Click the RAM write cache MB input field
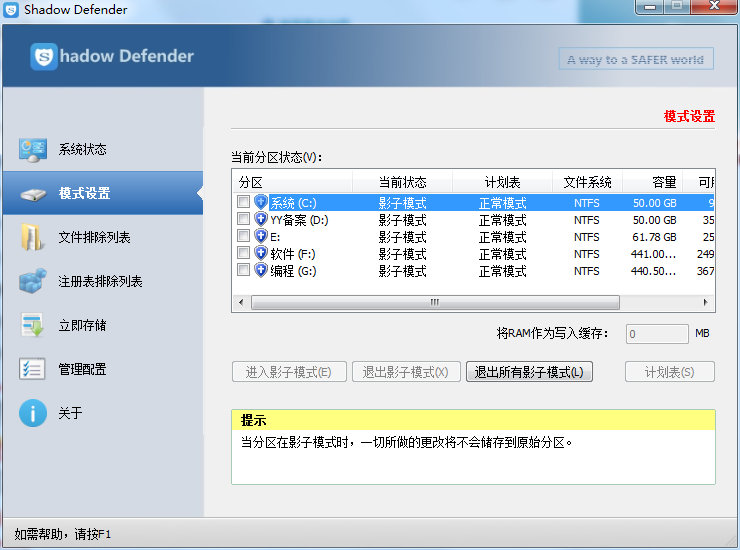The width and height of the screenshot is (740, 550). [657, 334]
